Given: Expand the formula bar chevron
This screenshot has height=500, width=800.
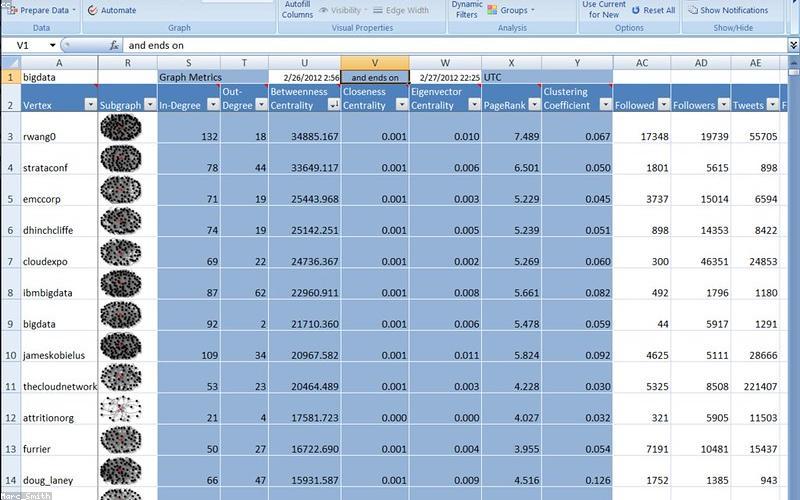Looking at the screenshot, I should pos(793,45).
